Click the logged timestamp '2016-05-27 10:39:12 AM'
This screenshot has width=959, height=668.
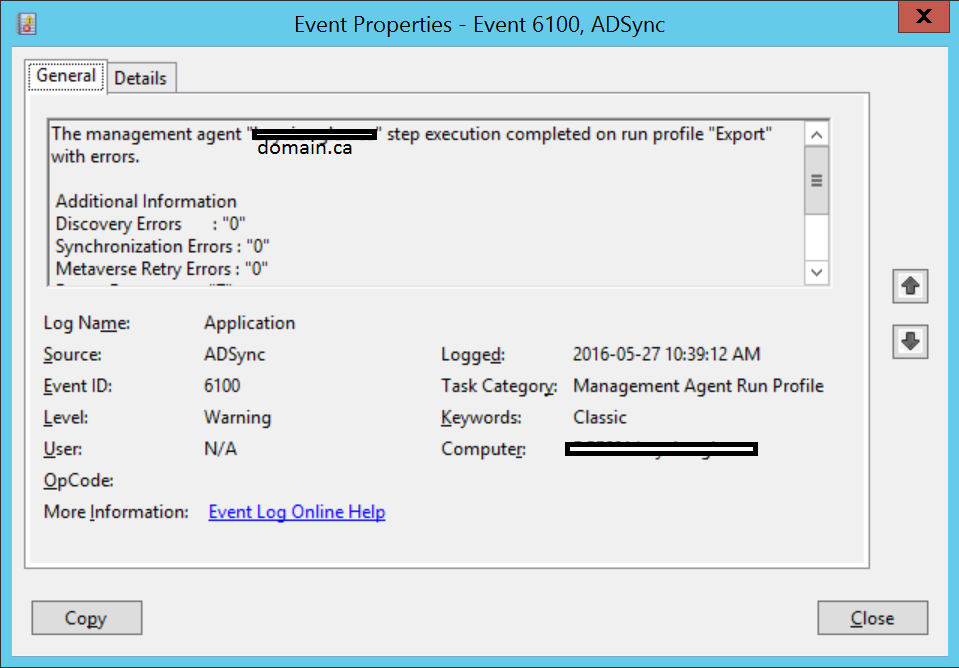click(667, 354)
